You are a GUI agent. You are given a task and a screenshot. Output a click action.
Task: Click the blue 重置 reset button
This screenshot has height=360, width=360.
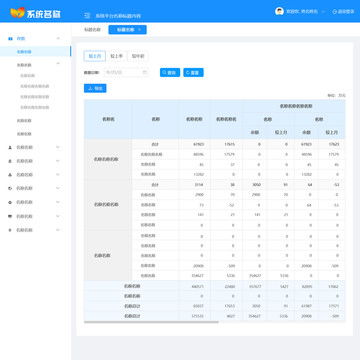click(193, 72)
